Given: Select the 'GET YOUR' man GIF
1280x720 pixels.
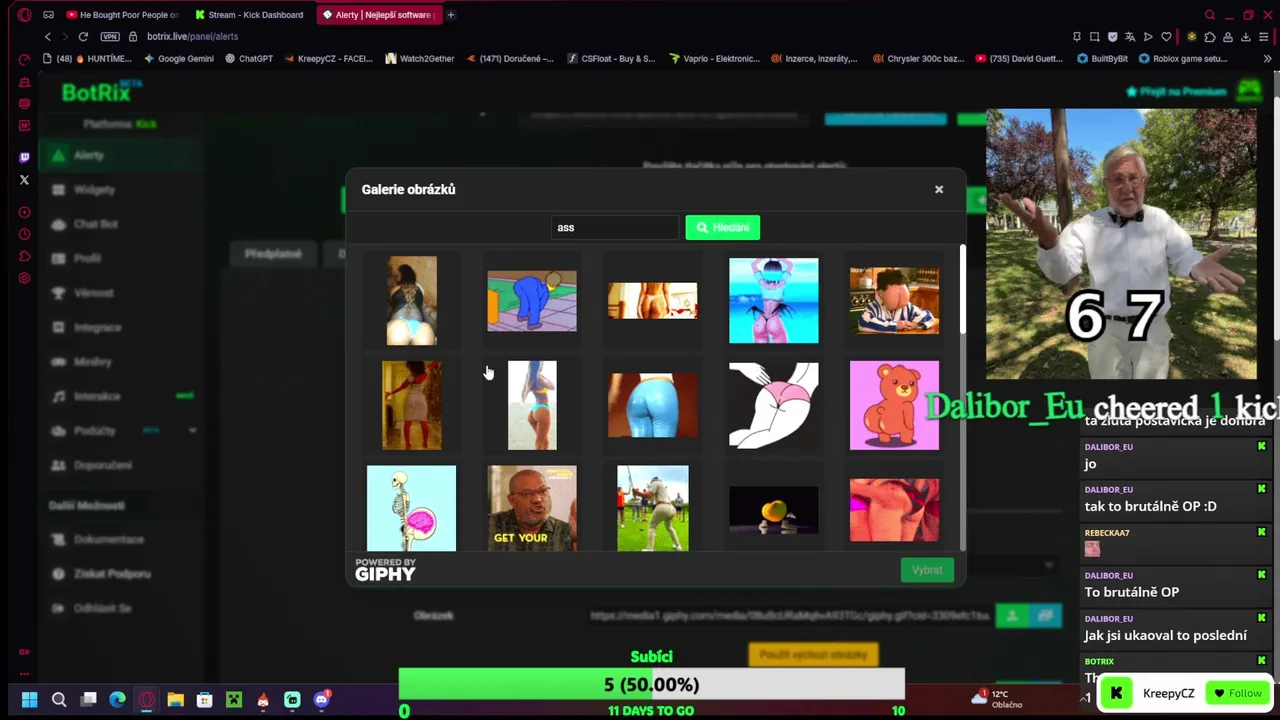Looking at the screenshot, I should coord(531,508).
